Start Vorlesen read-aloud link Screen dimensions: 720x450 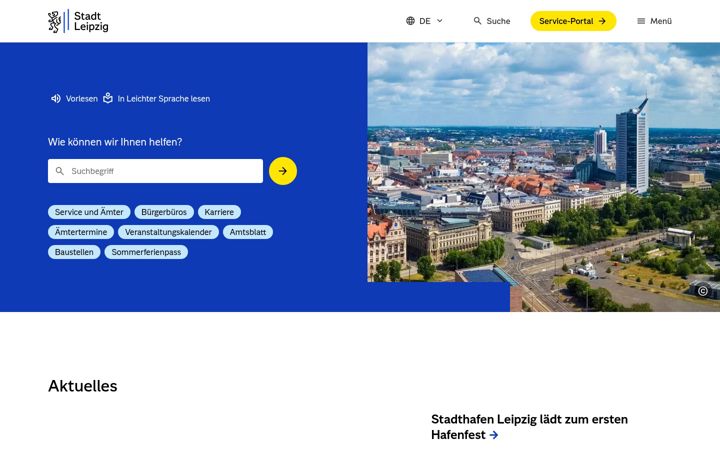pyautogui.click(x=74, y=98)
